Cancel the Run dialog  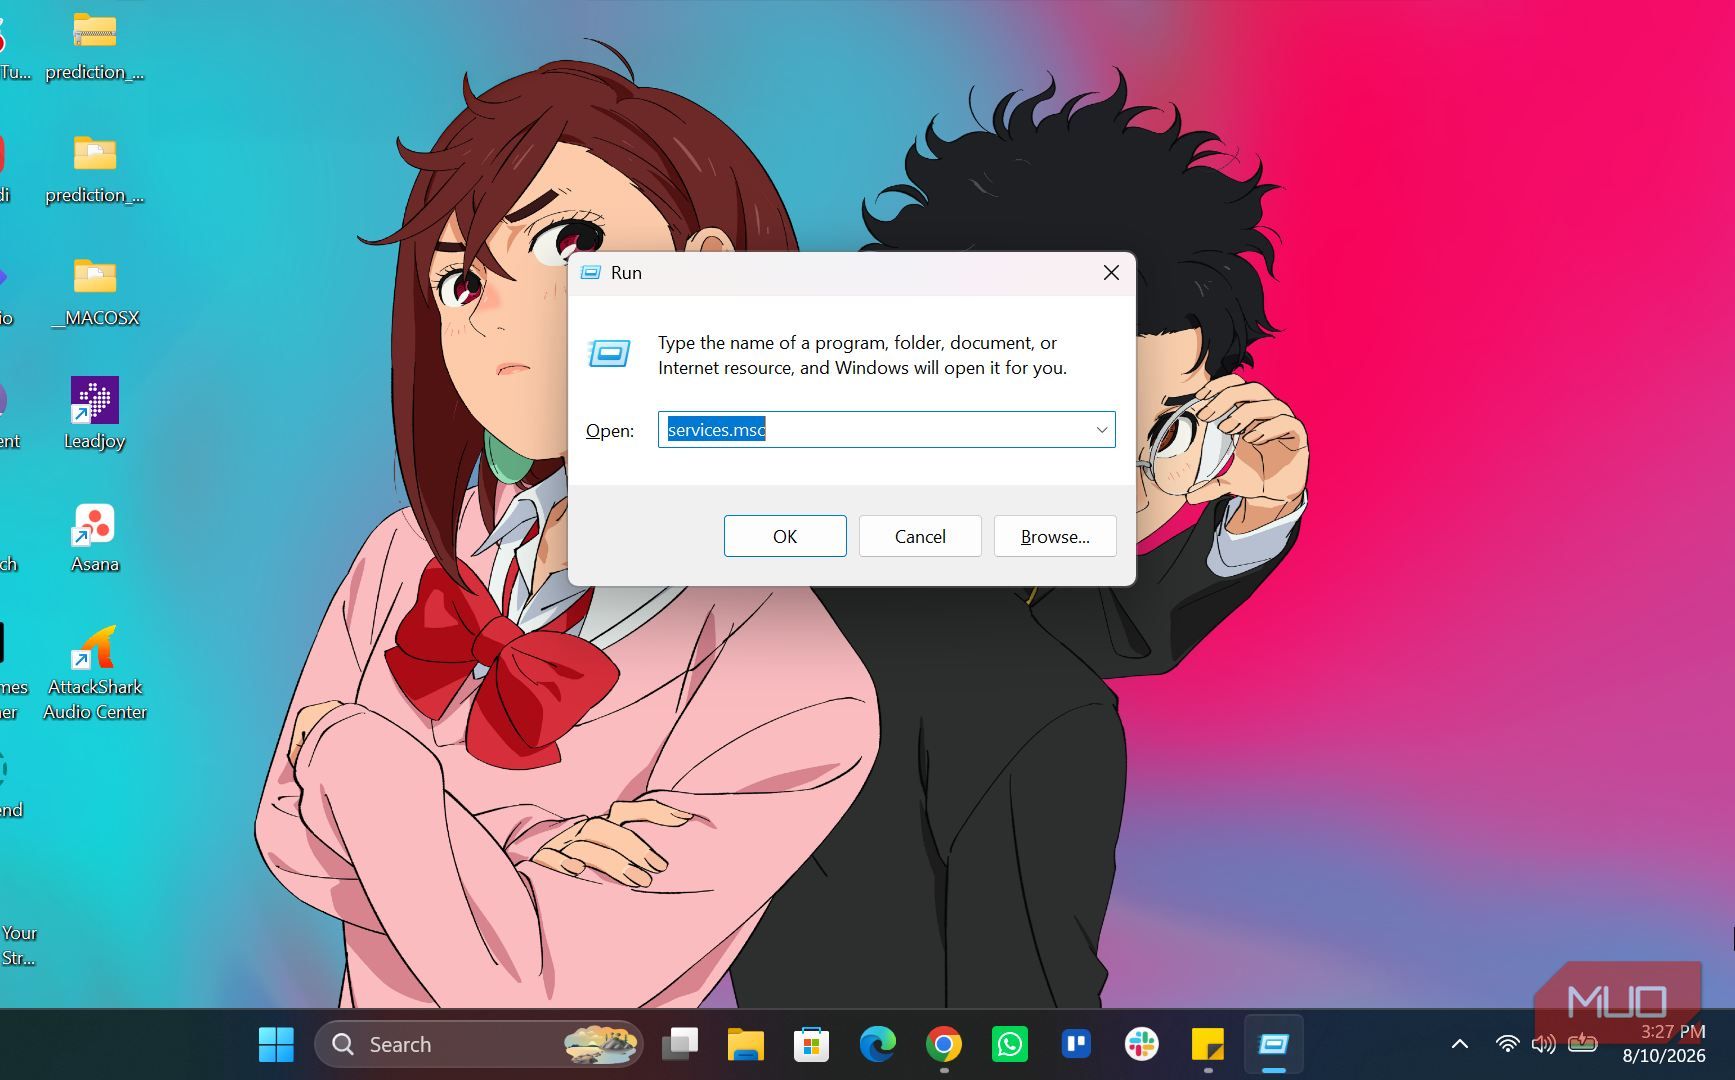(x=920, y=536)
